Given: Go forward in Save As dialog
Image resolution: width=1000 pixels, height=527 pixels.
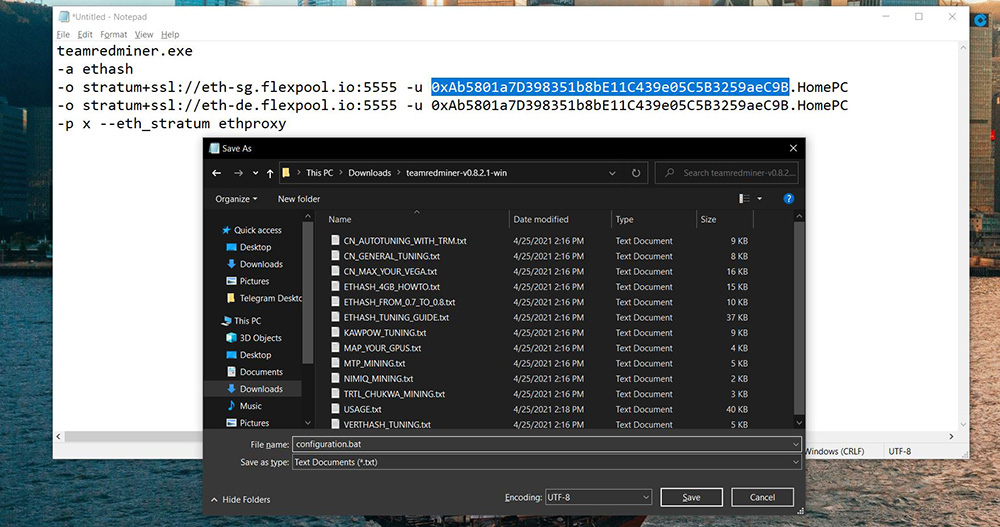Looking at the screenshot, I should point(239,173).
